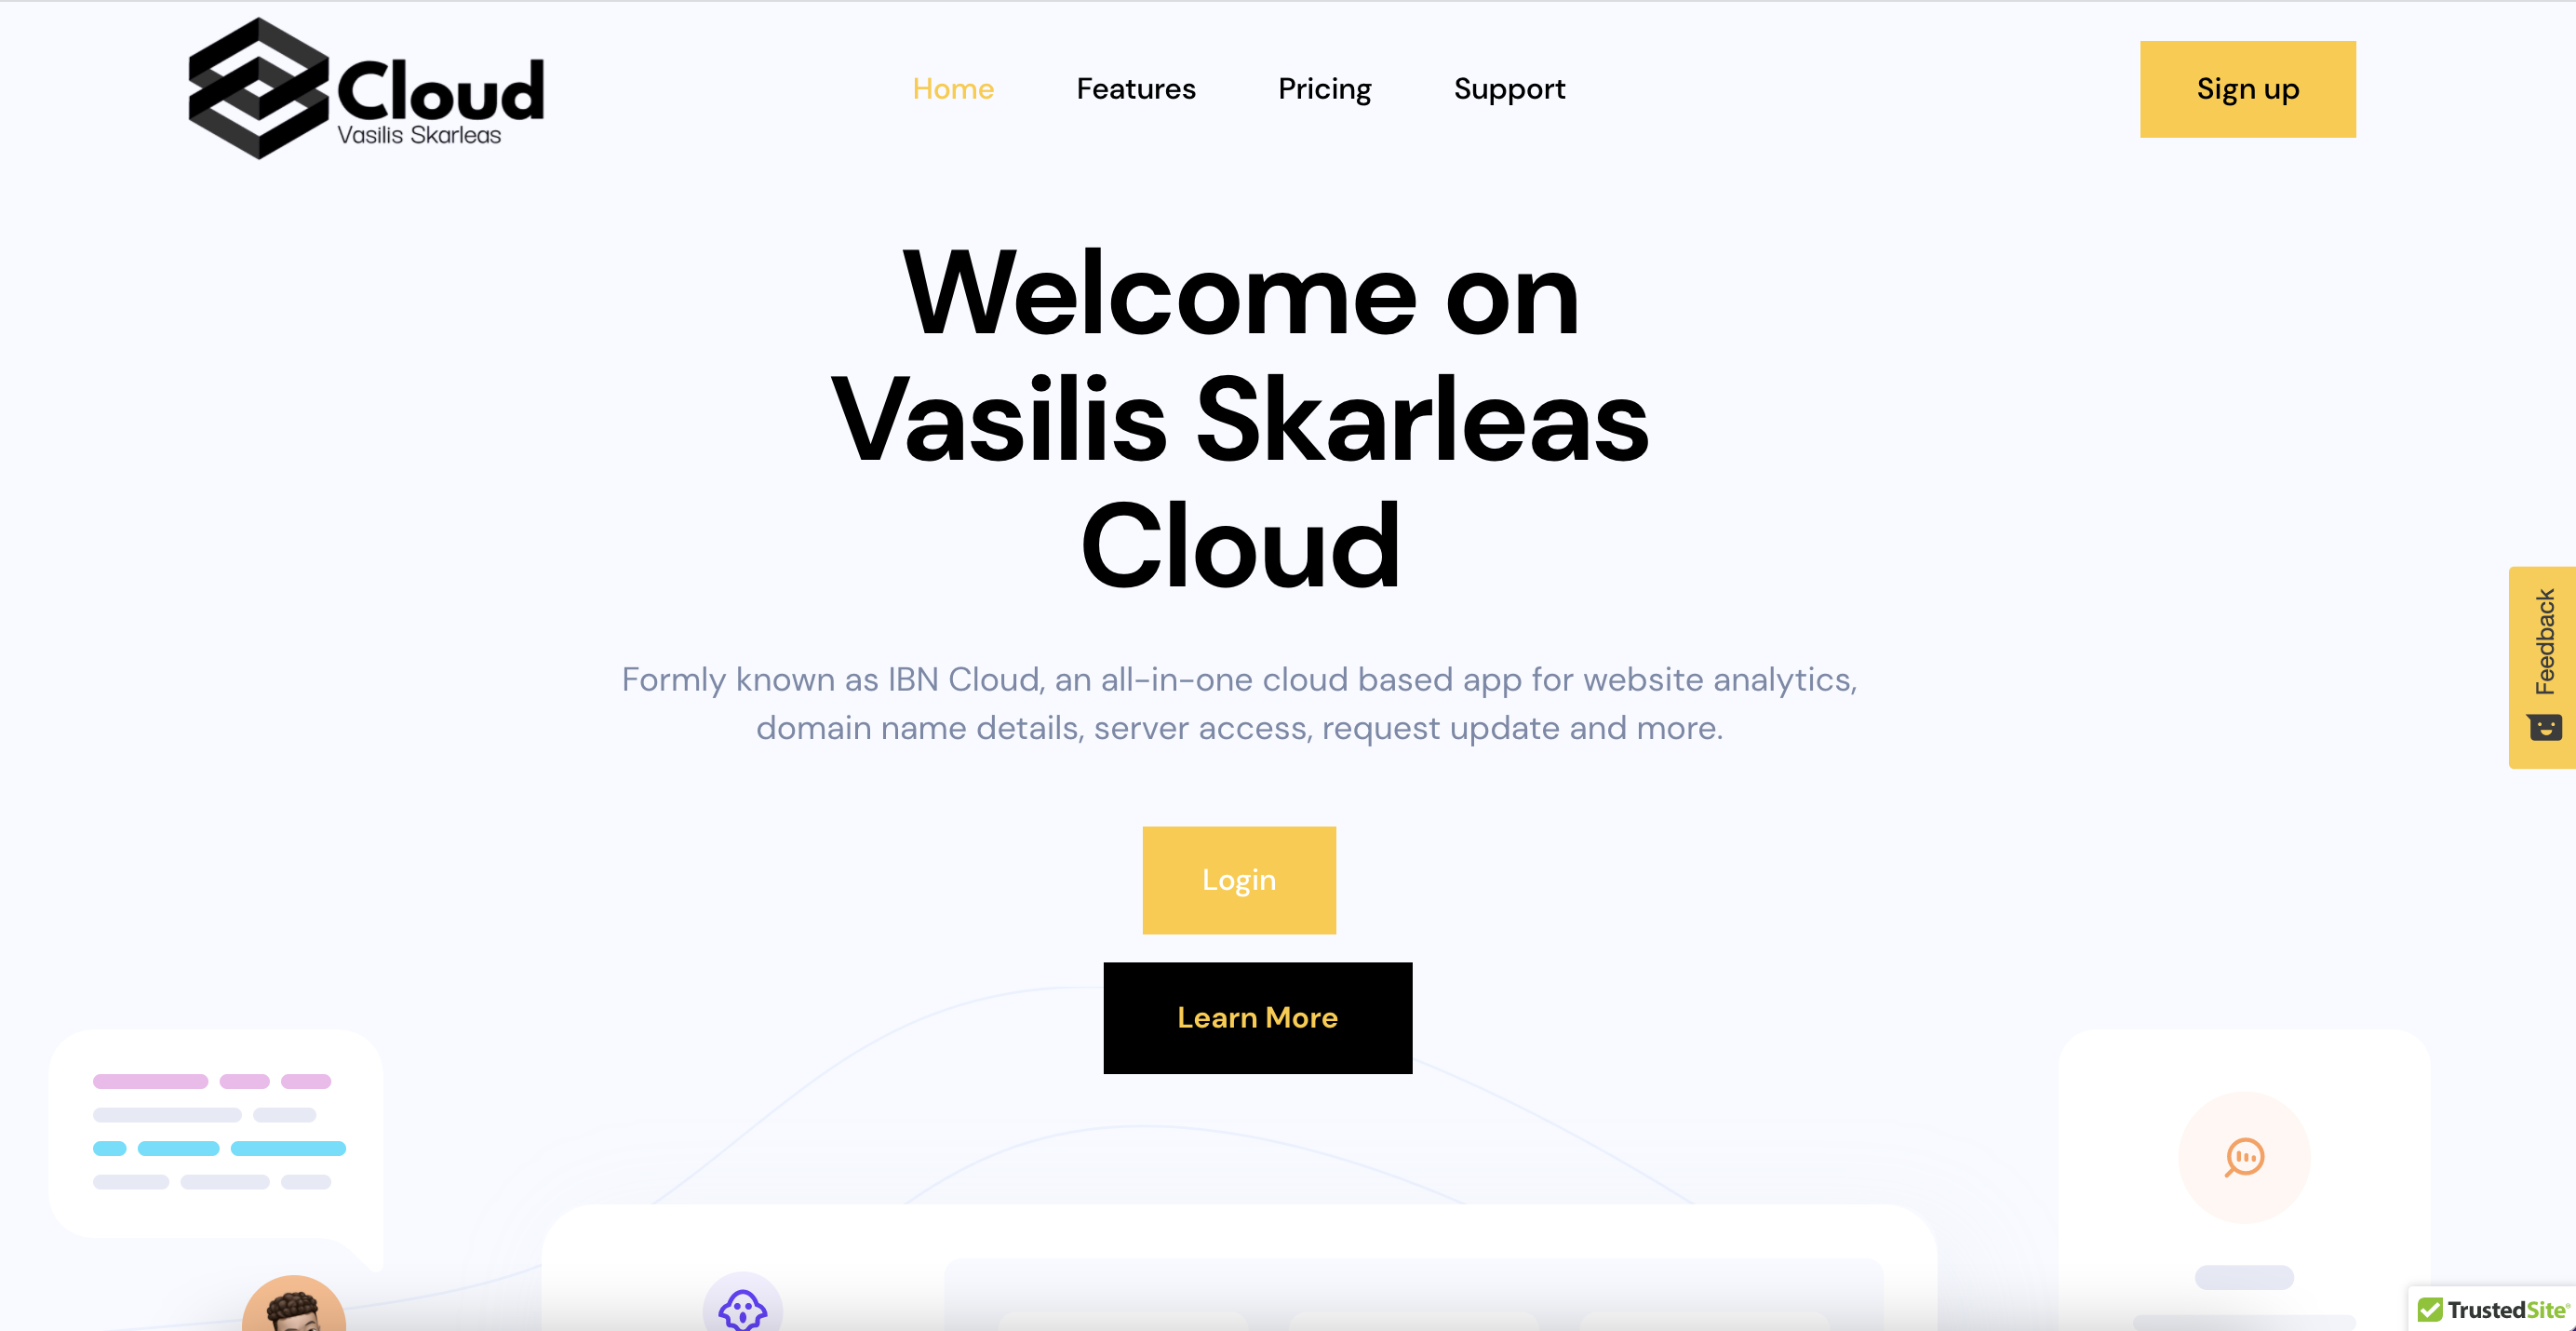Click the chat bubble icon bottom right

click(2244, 1156)
